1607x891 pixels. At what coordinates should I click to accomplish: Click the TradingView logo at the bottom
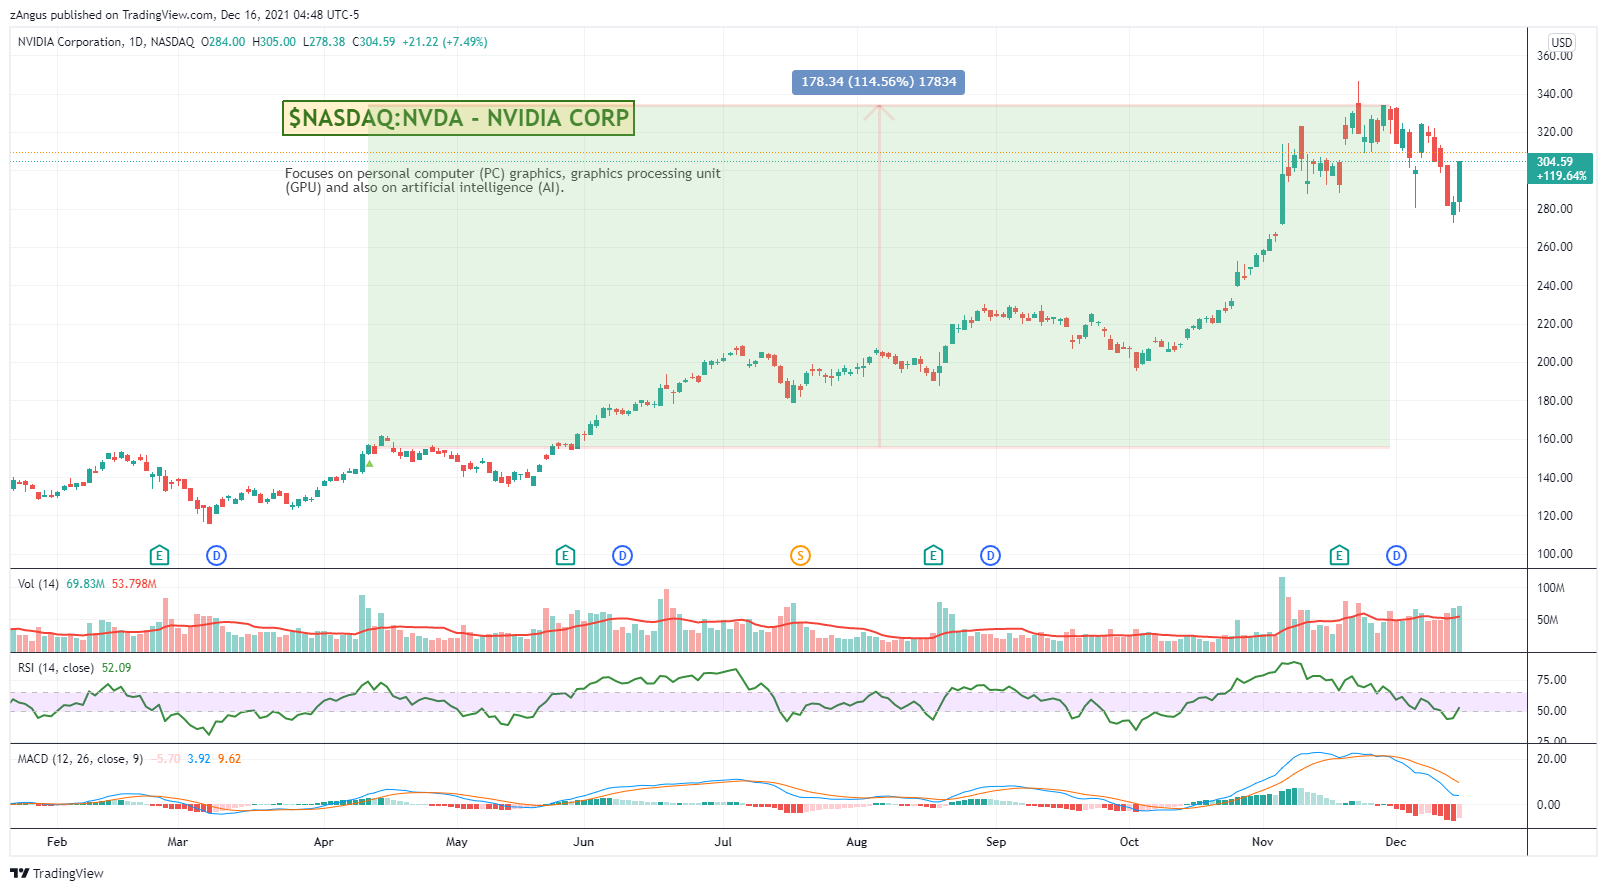tap(57, 873)
